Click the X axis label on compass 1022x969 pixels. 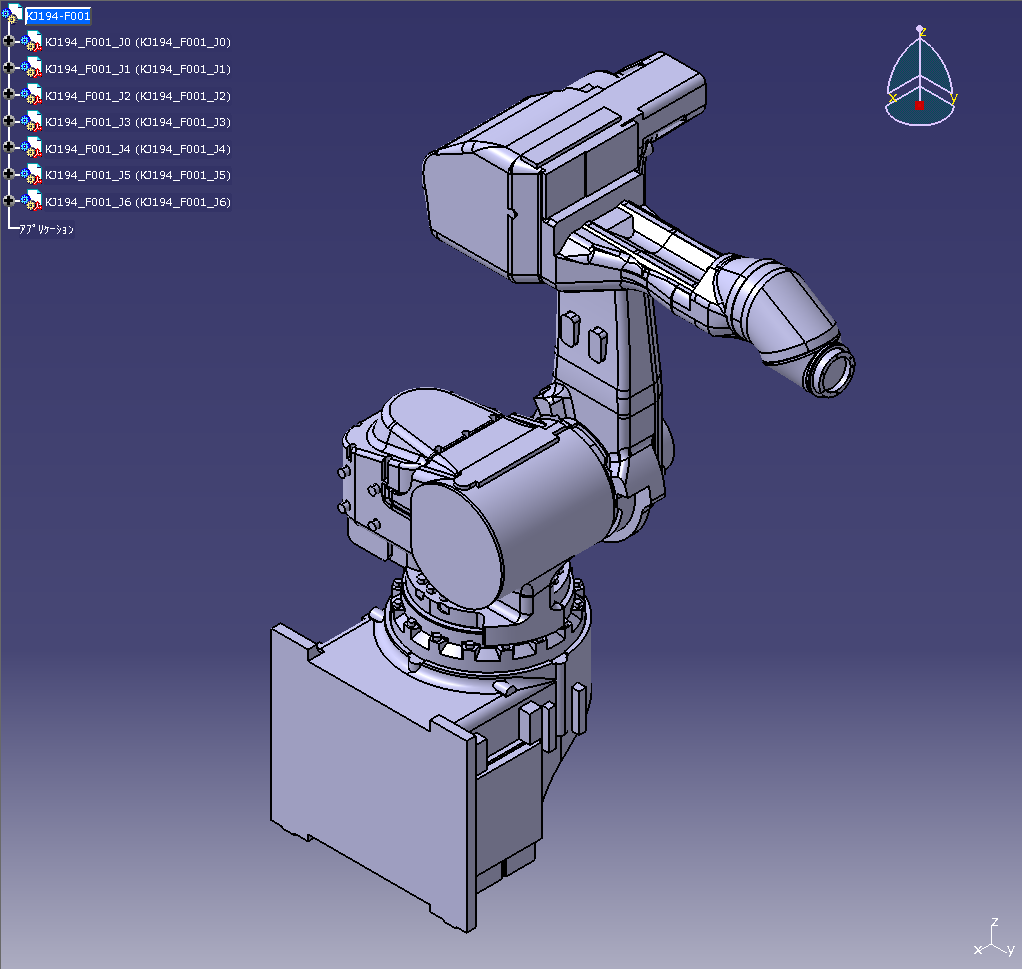coord(893,98)
